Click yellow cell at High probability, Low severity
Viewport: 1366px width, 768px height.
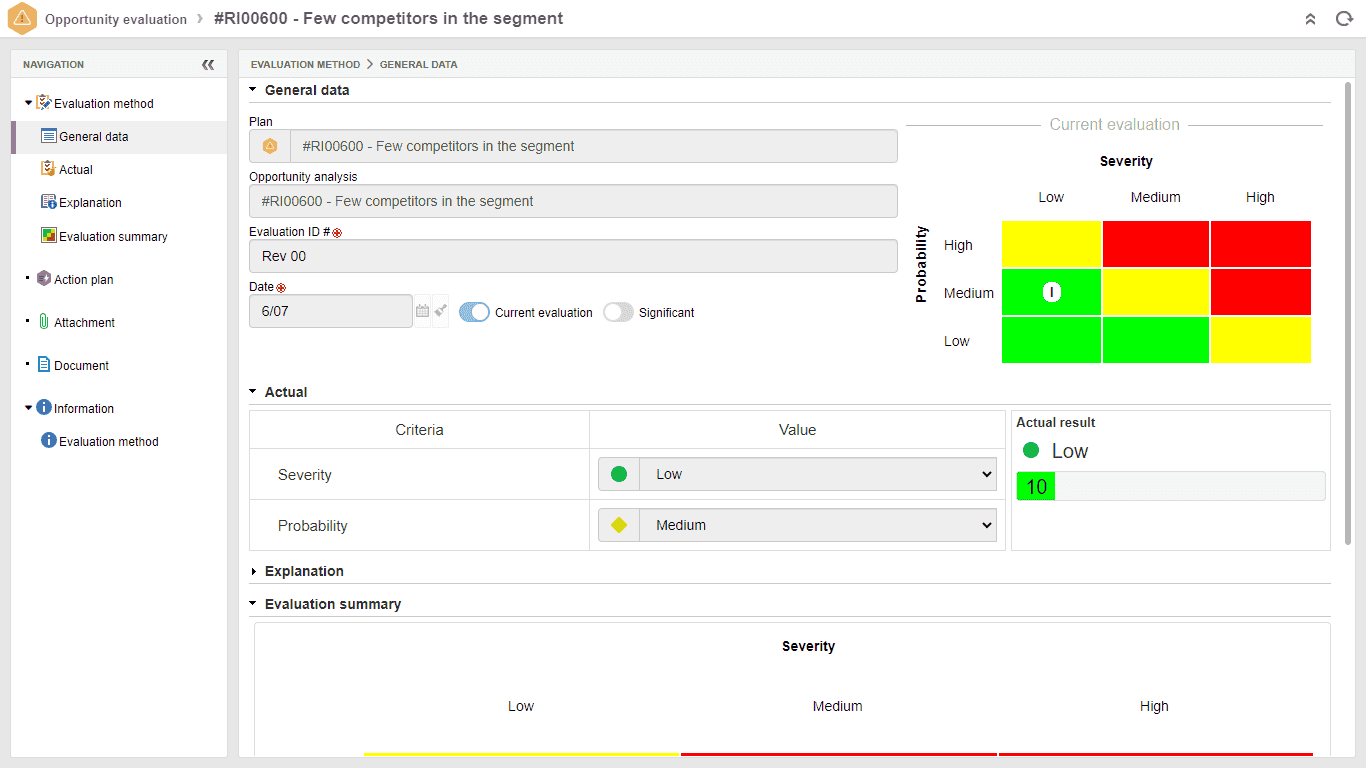coord(1051,244)
